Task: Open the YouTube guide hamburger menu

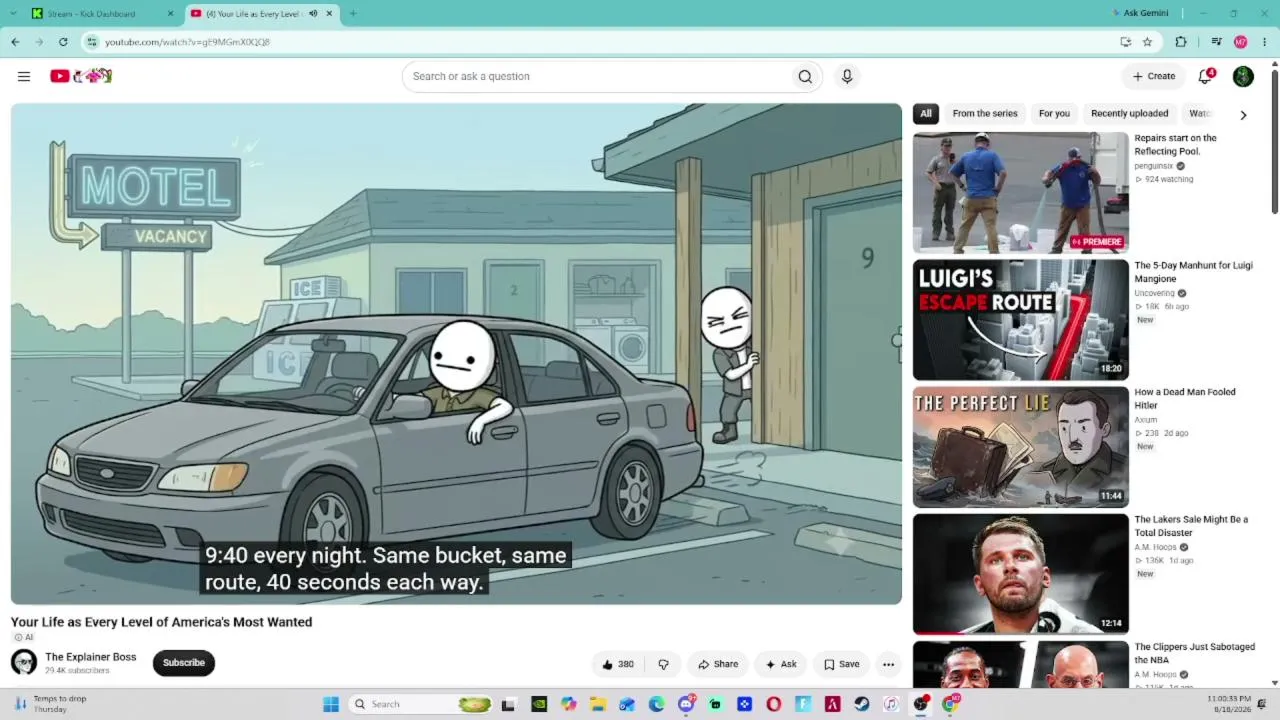Action: coord(24,76)
